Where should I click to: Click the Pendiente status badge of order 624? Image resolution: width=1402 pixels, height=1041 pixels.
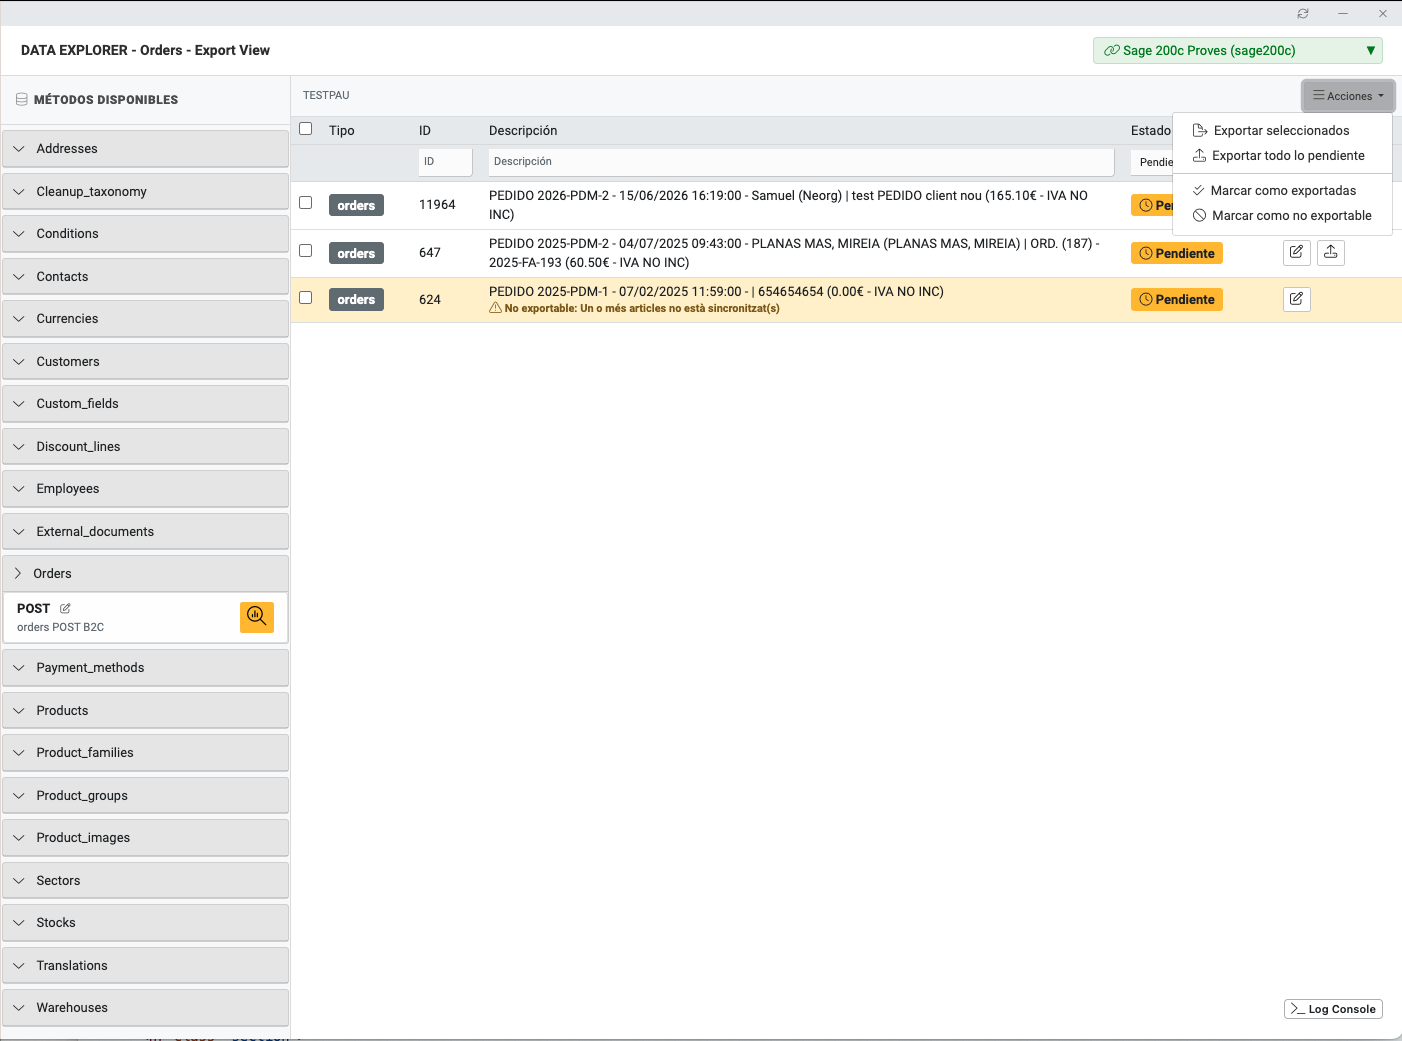[x=1177, y=299]
